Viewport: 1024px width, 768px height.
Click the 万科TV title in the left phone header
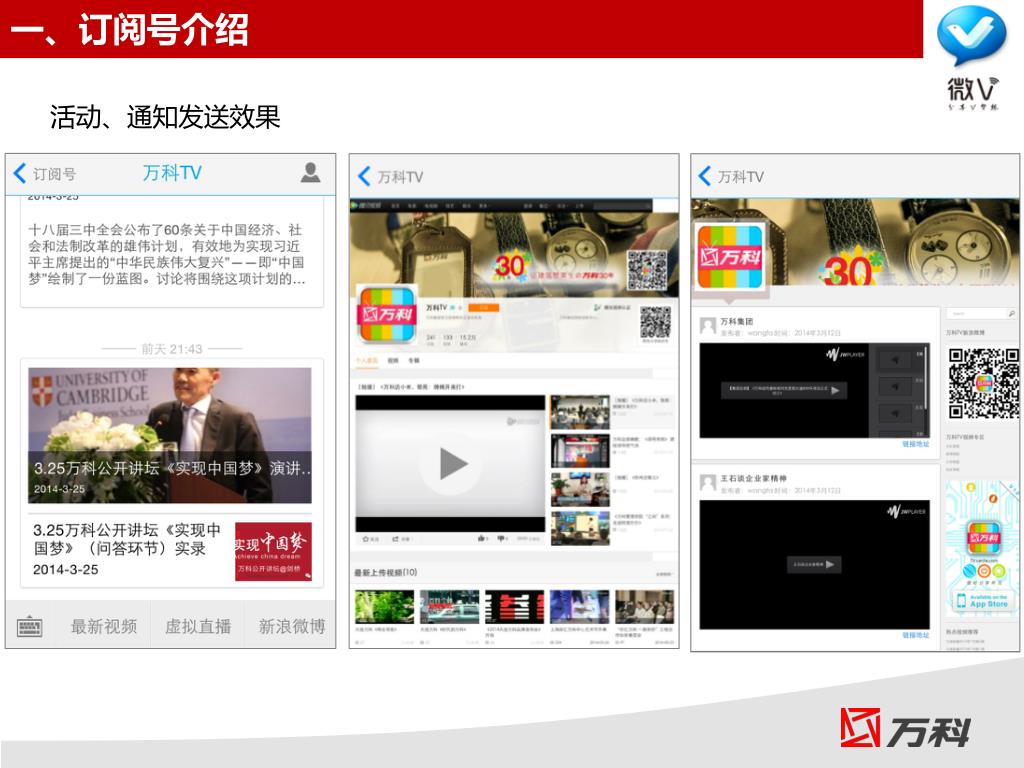(172, 172)
